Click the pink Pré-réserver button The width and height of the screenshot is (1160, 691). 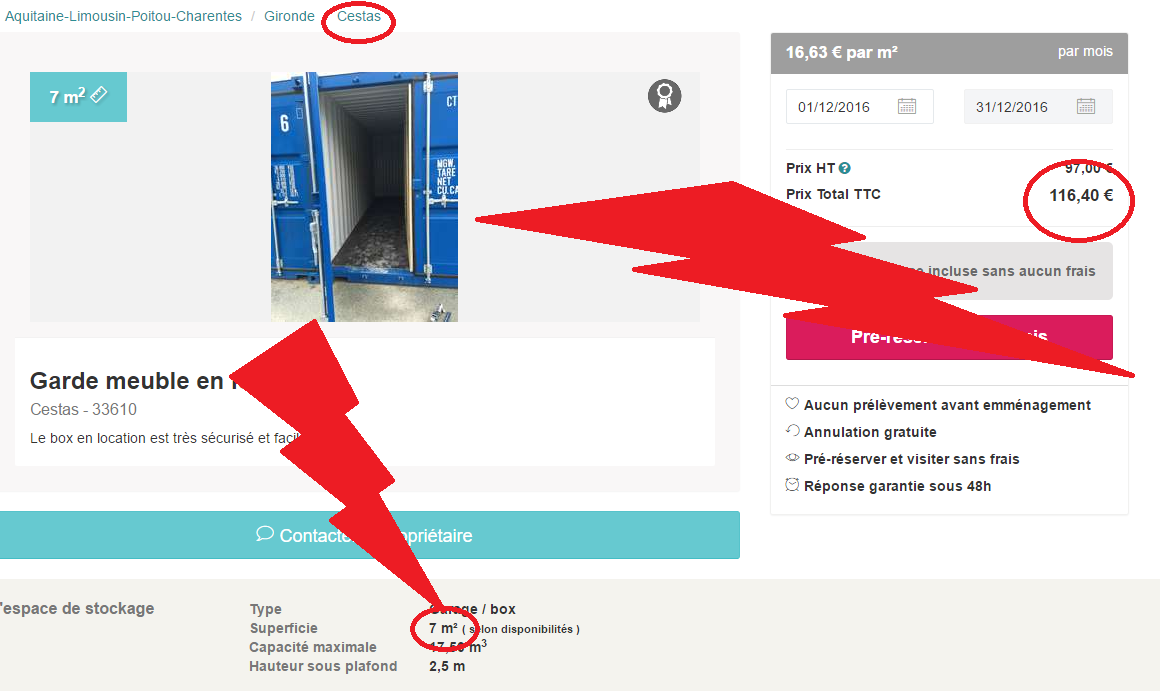[949, 337]
